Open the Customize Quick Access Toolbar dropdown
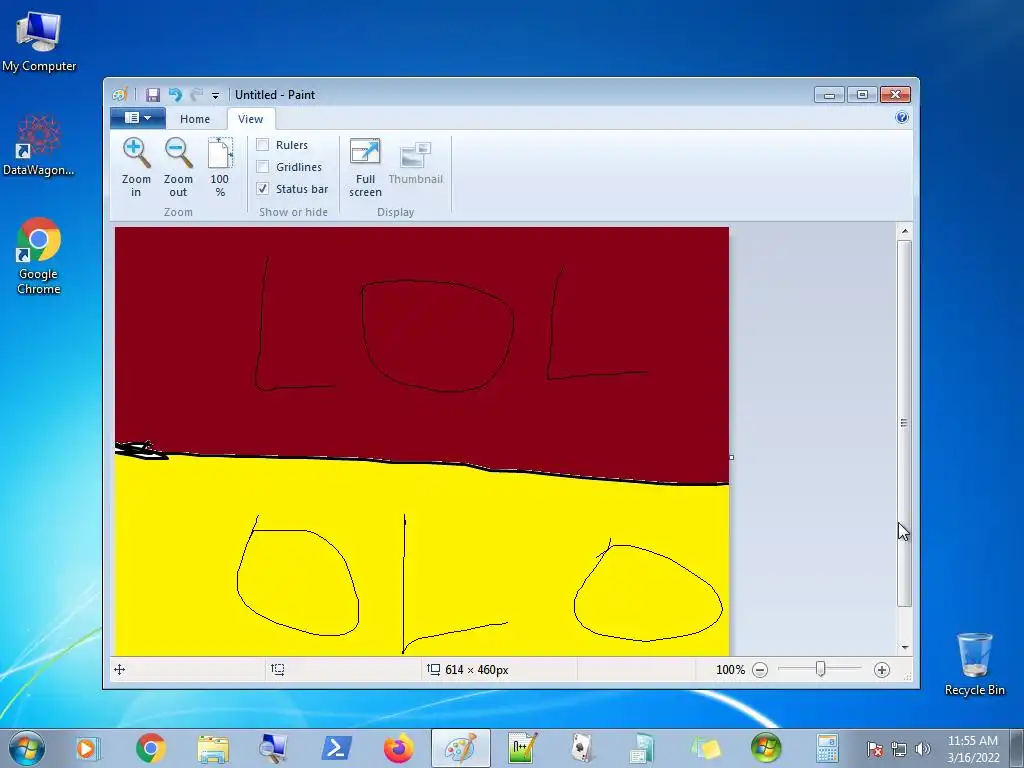 pos(216,95)
